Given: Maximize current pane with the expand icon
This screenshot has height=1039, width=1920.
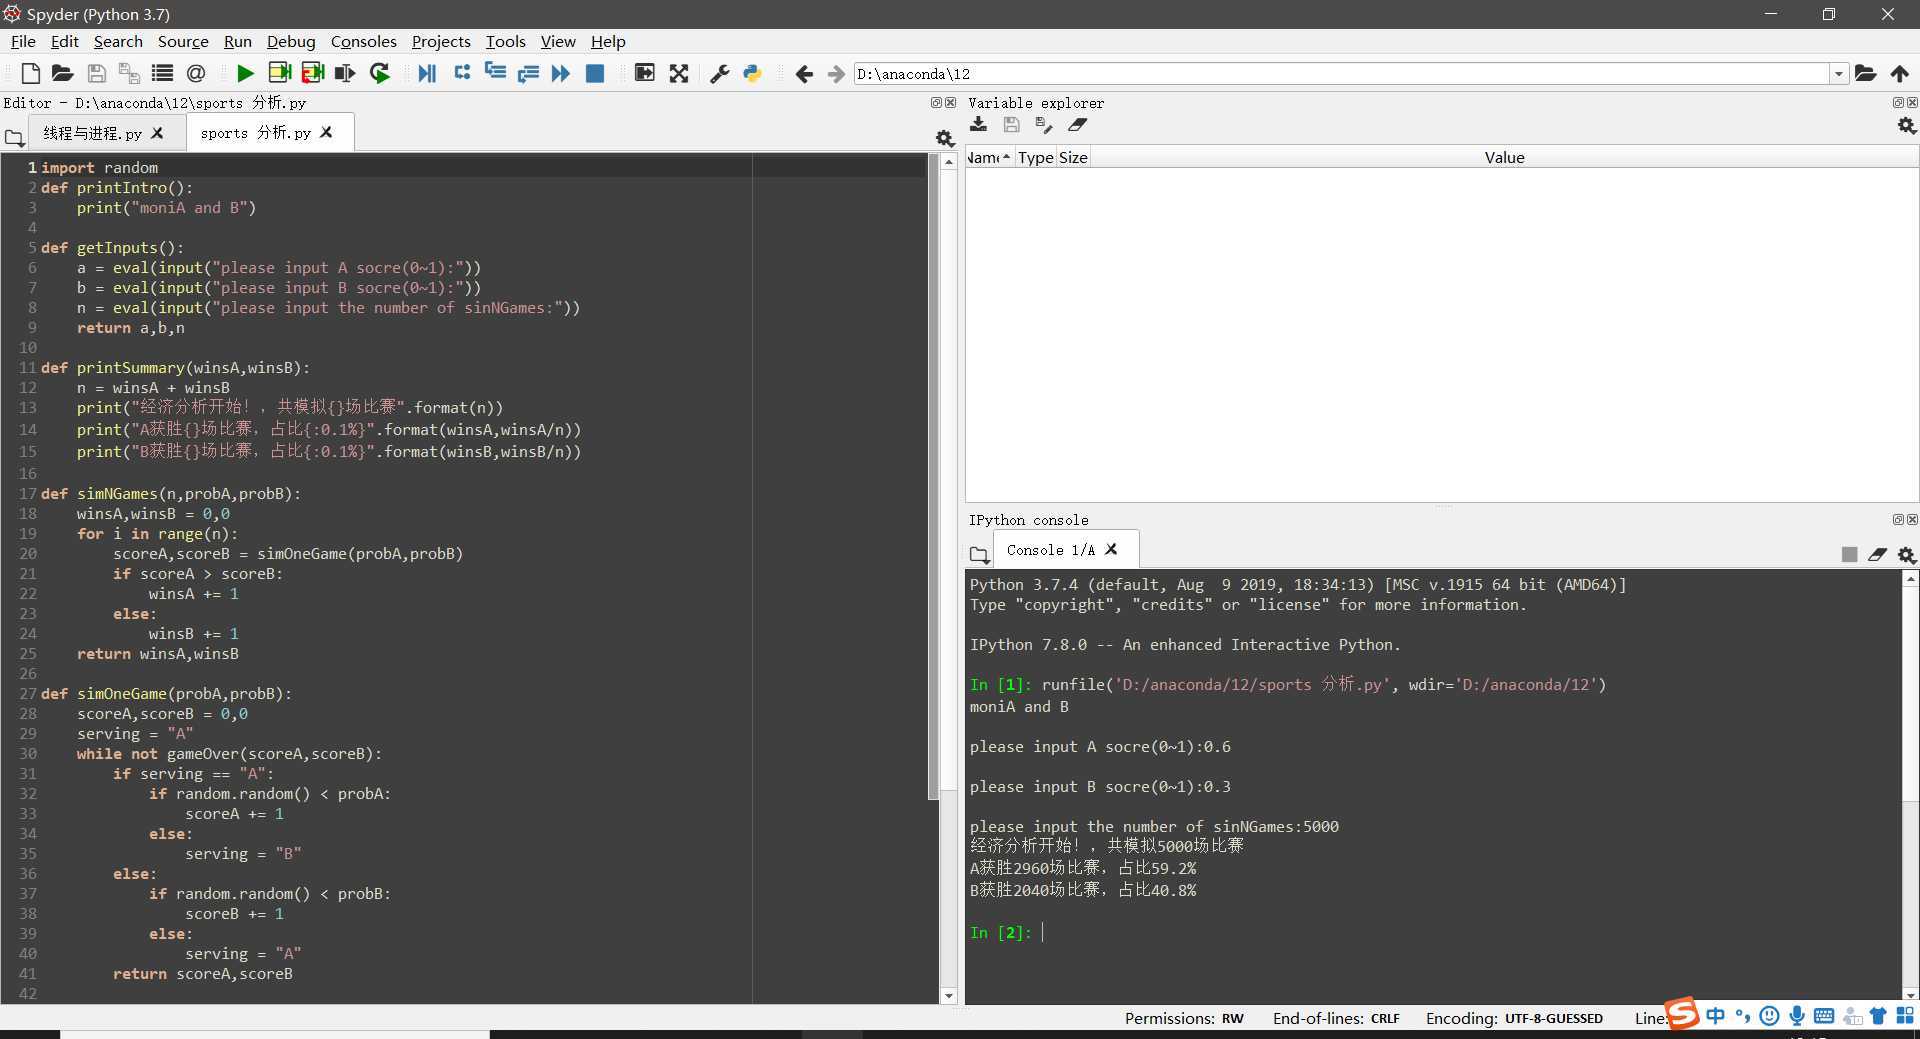Looking at the screenshot, I should (x=678, y=73).
